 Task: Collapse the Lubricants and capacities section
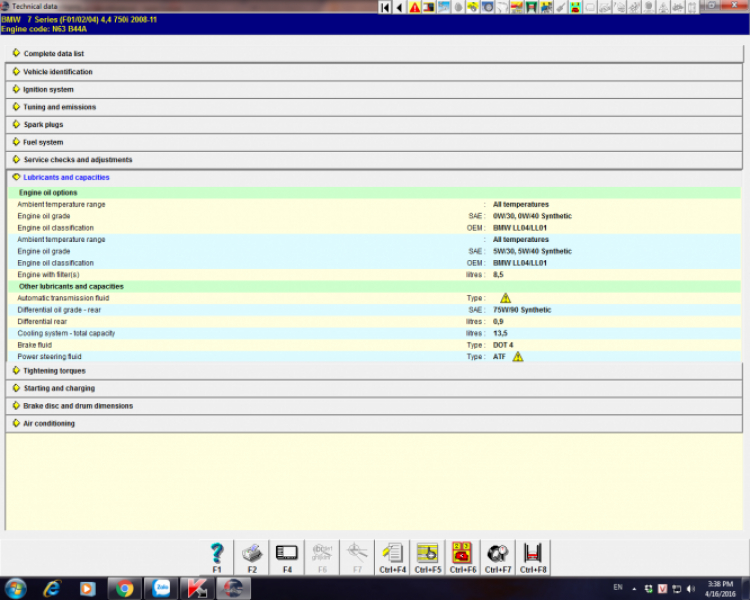click(374, 178)
